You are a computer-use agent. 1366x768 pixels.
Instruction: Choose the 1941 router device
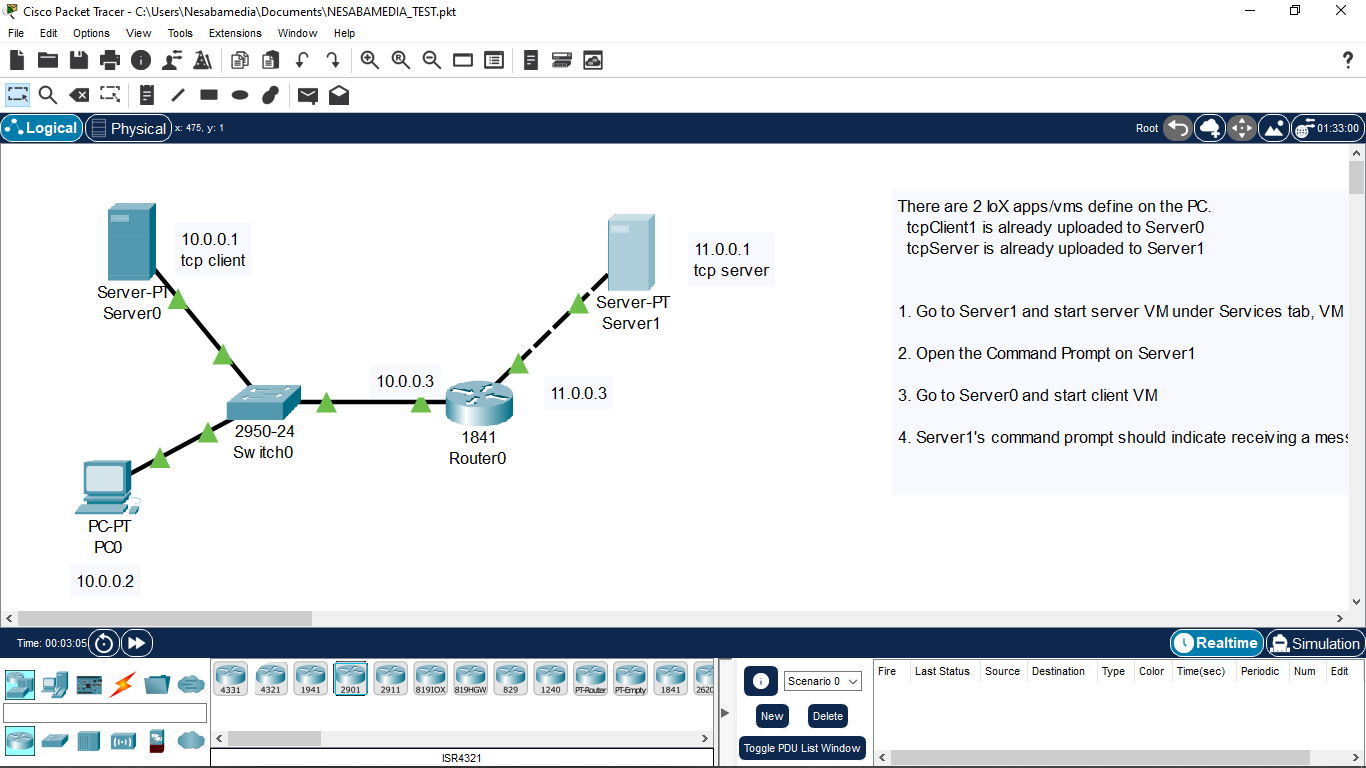tap(310, 678)
